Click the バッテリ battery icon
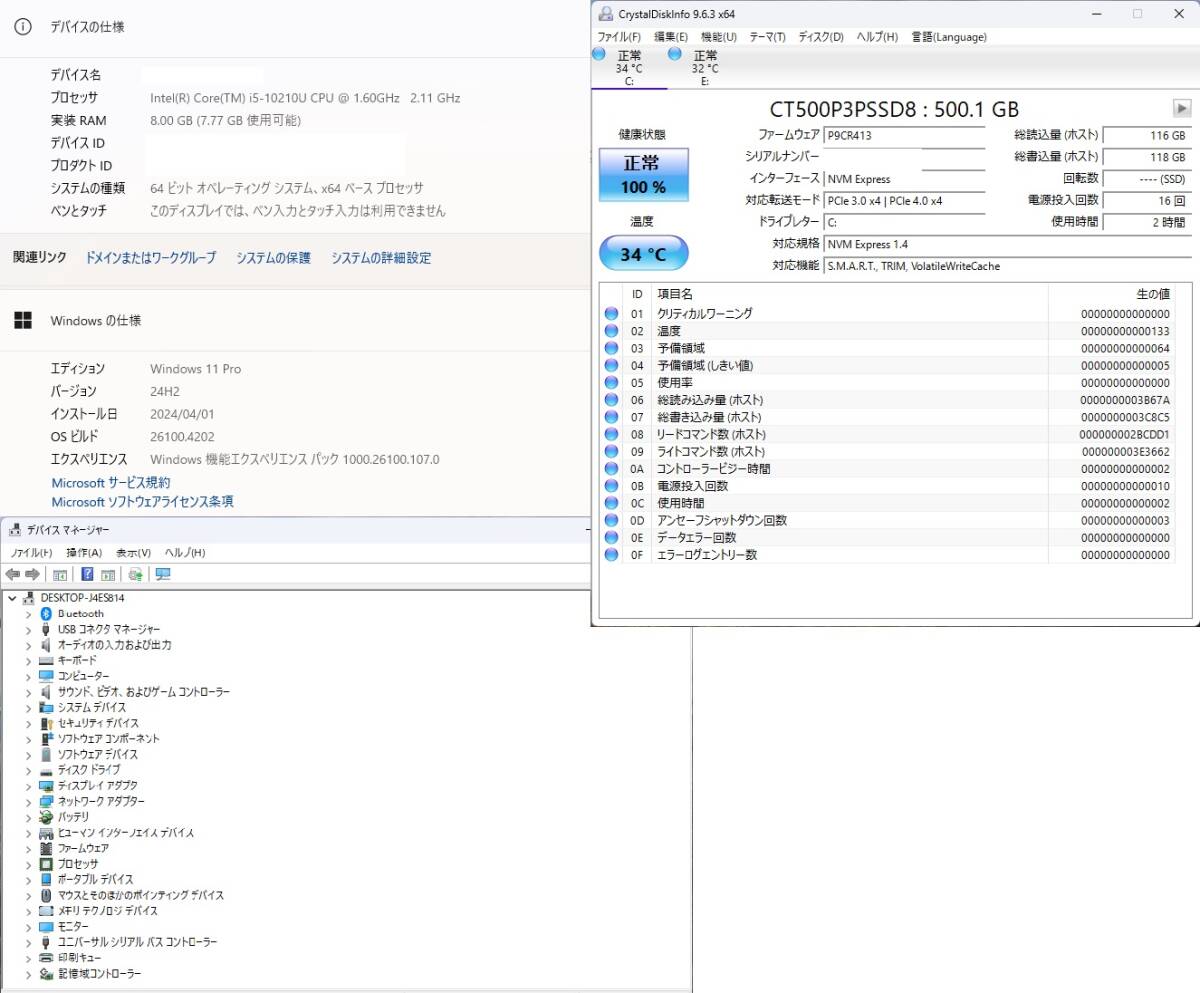 click(x=46, y=817)
